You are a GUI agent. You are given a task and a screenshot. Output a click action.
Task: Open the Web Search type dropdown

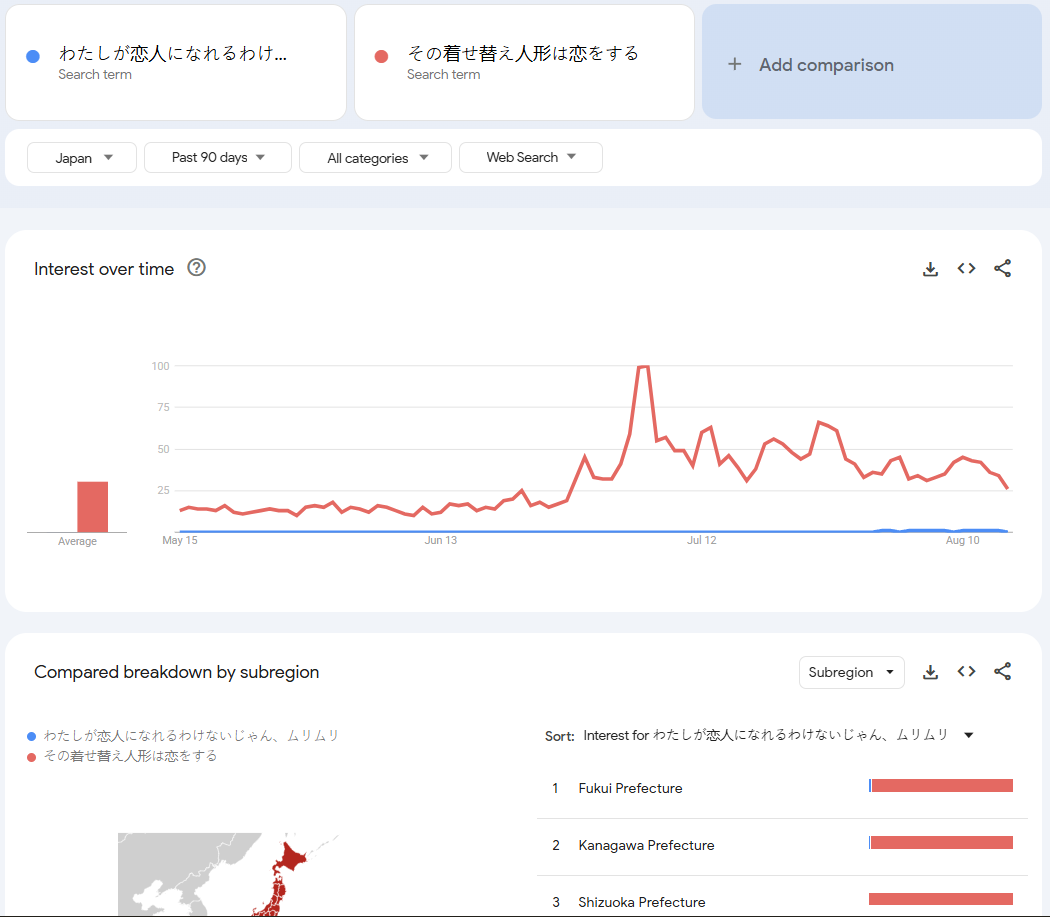click(x=530, y=157)
